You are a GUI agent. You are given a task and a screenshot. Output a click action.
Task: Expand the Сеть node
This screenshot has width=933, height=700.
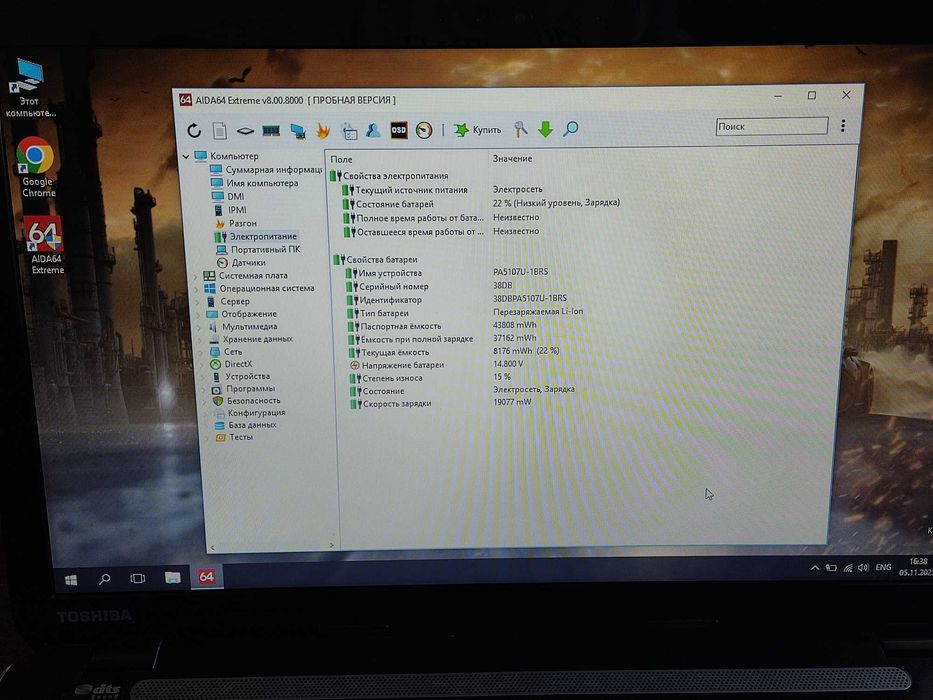[x=201, y=352]
